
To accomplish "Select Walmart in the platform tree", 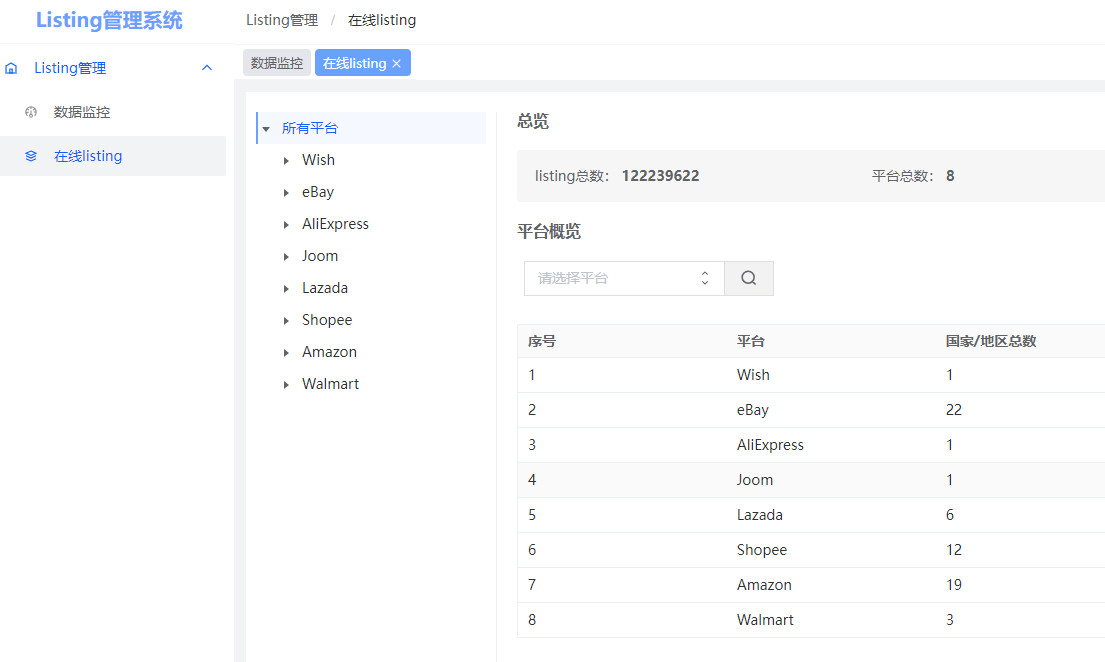I will [x=330, y=384].
